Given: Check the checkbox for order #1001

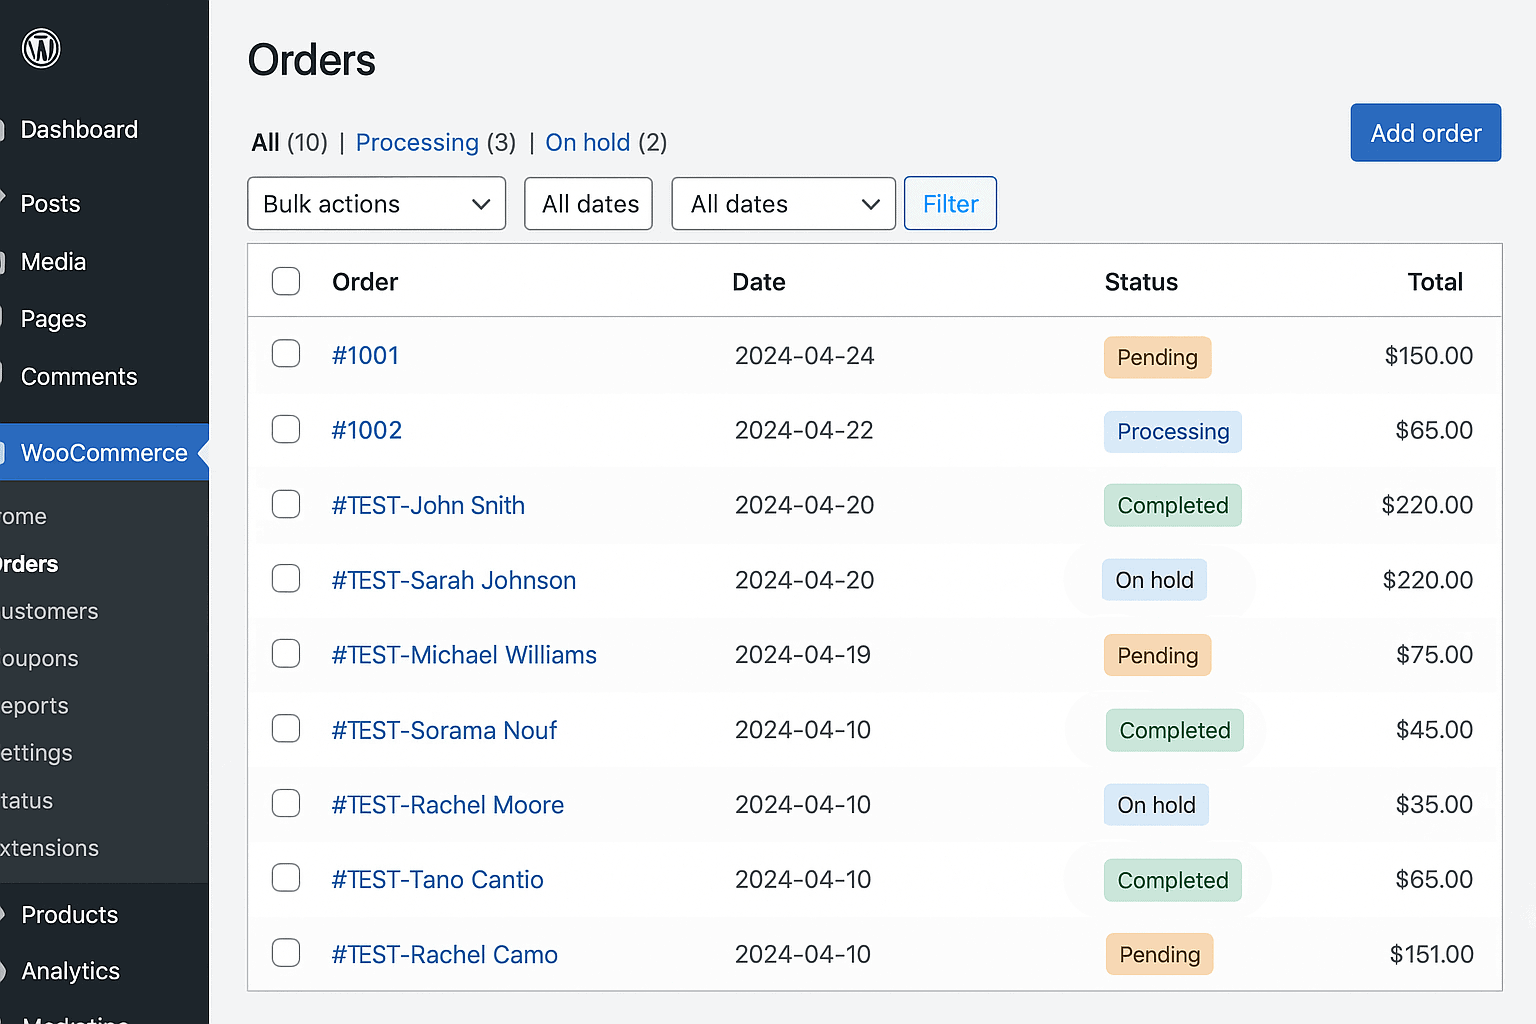Looking at the screenshot, I should click(x=286, y=353).
